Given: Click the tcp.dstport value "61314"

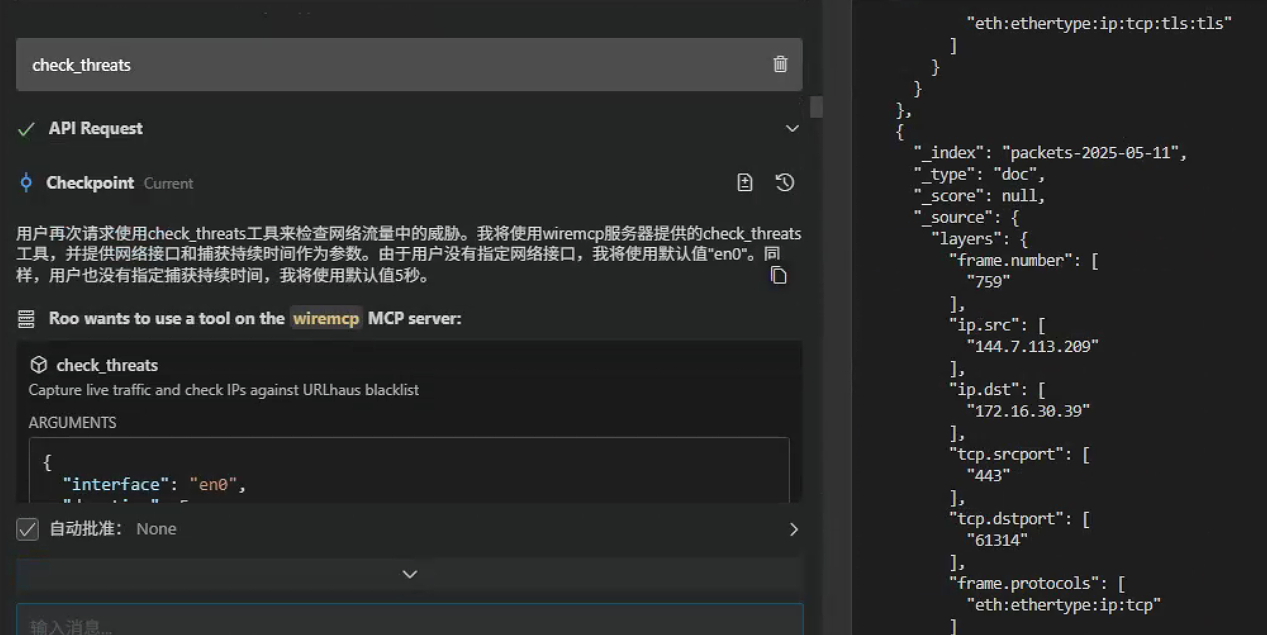Looking at the screenshot, I should click(997, 539).
